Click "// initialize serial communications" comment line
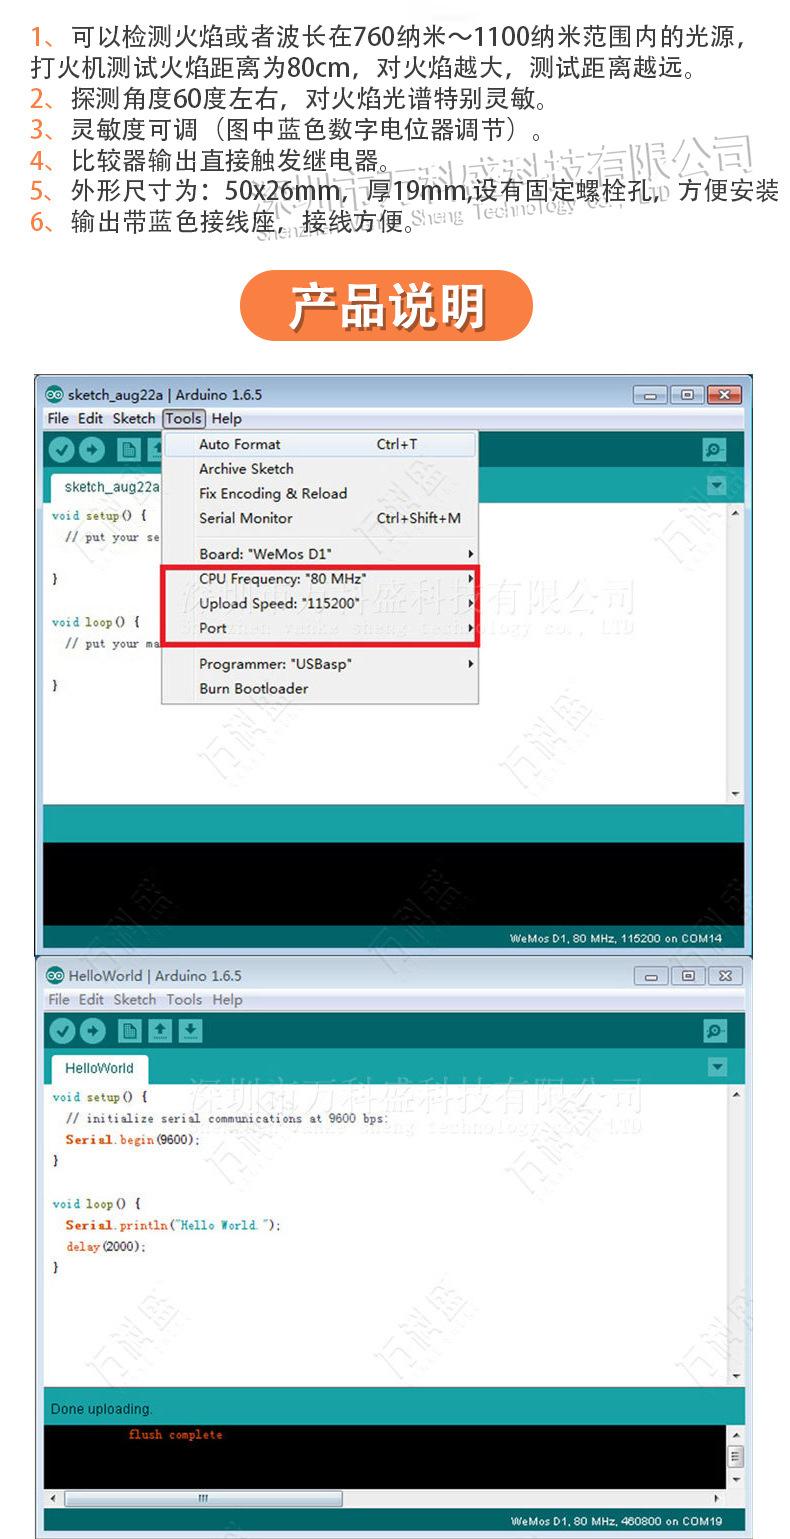This screenshot has height=1539, width=790. coord(226,1118)
